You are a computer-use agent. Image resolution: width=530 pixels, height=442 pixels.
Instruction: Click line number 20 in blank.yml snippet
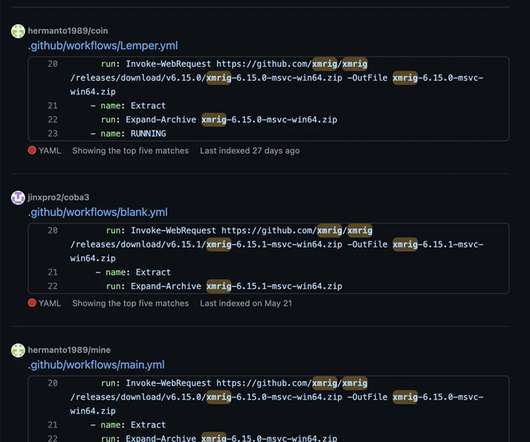[53, 230]
